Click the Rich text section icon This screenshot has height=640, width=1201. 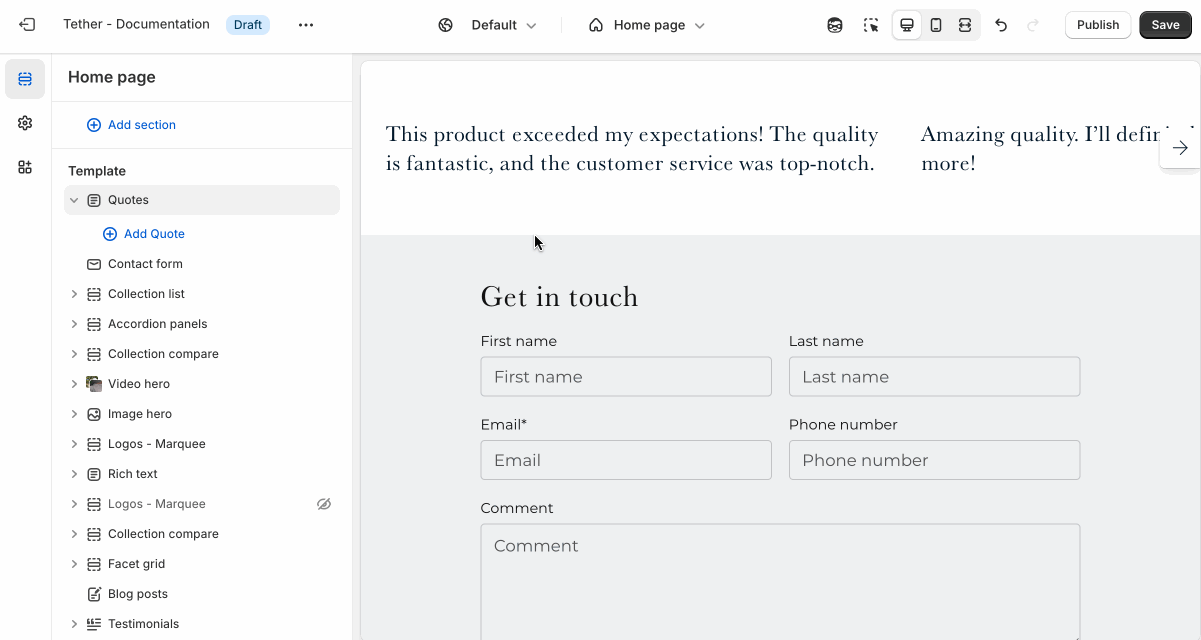94,474
